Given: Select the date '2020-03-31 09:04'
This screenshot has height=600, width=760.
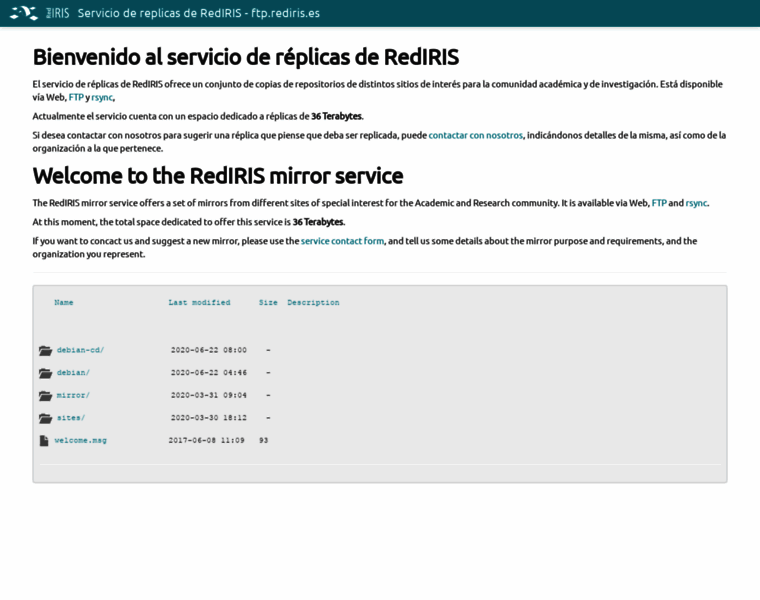Looking at the screenshot, I should tap(209, 395).
